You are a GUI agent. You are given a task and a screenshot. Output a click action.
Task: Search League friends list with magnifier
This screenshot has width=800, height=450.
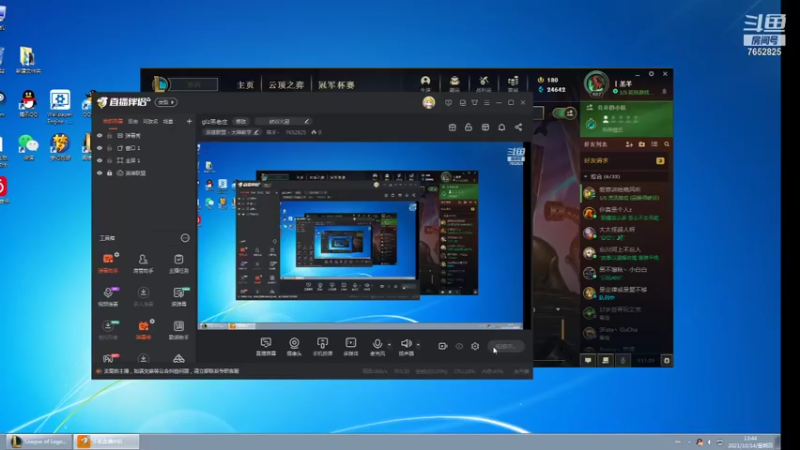(666, 144)
